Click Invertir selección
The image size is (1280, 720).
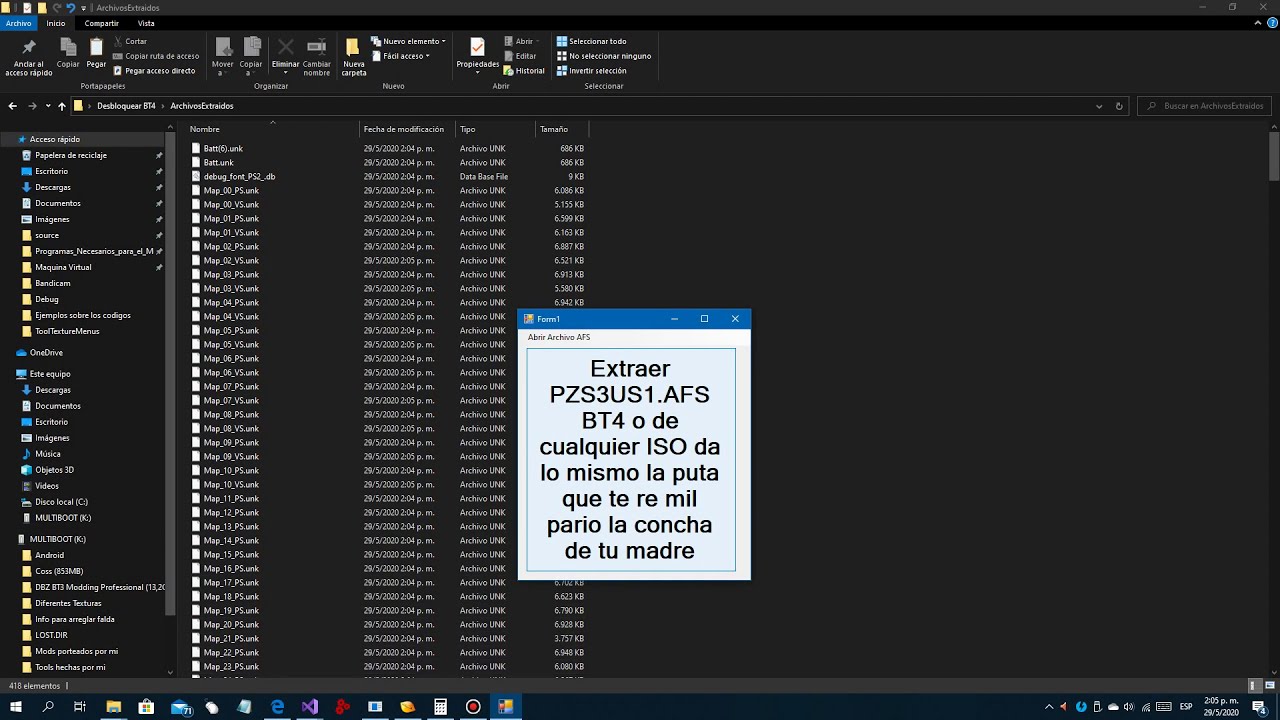pos(591,71)
